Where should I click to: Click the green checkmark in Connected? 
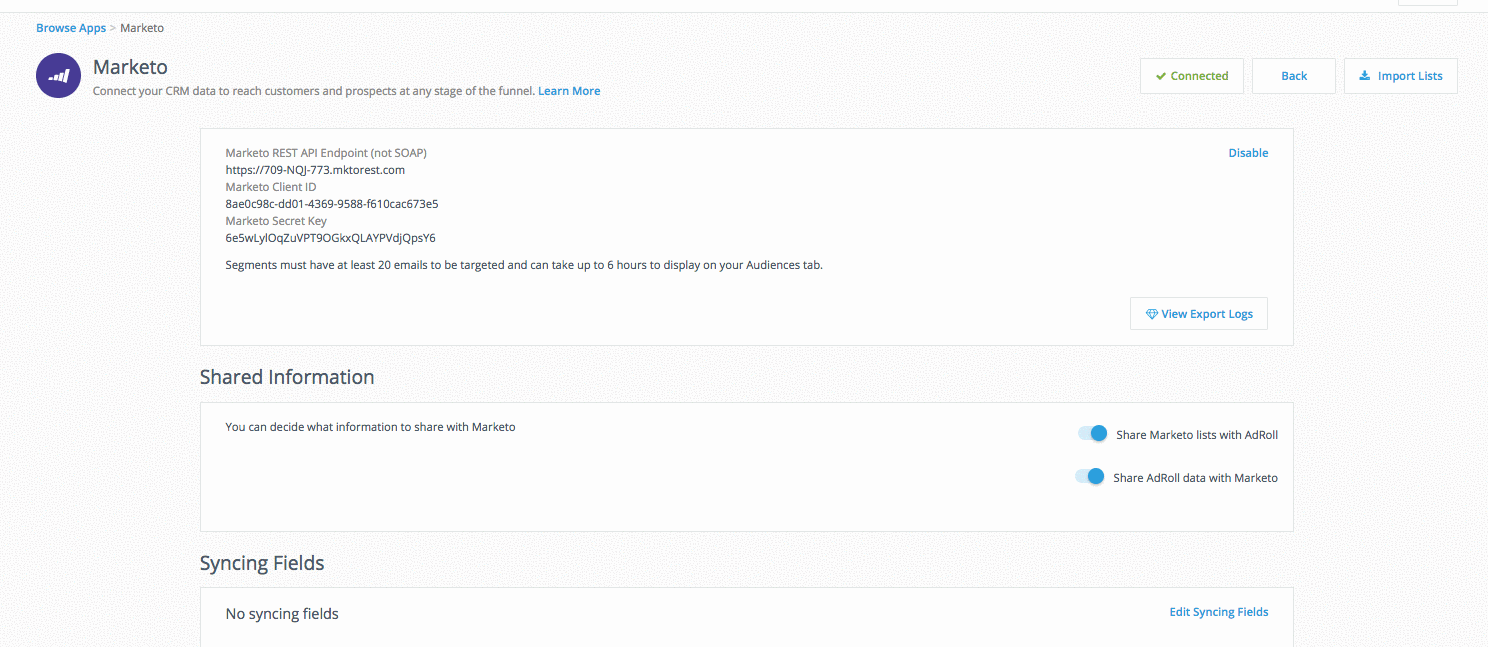(1160, 76)
